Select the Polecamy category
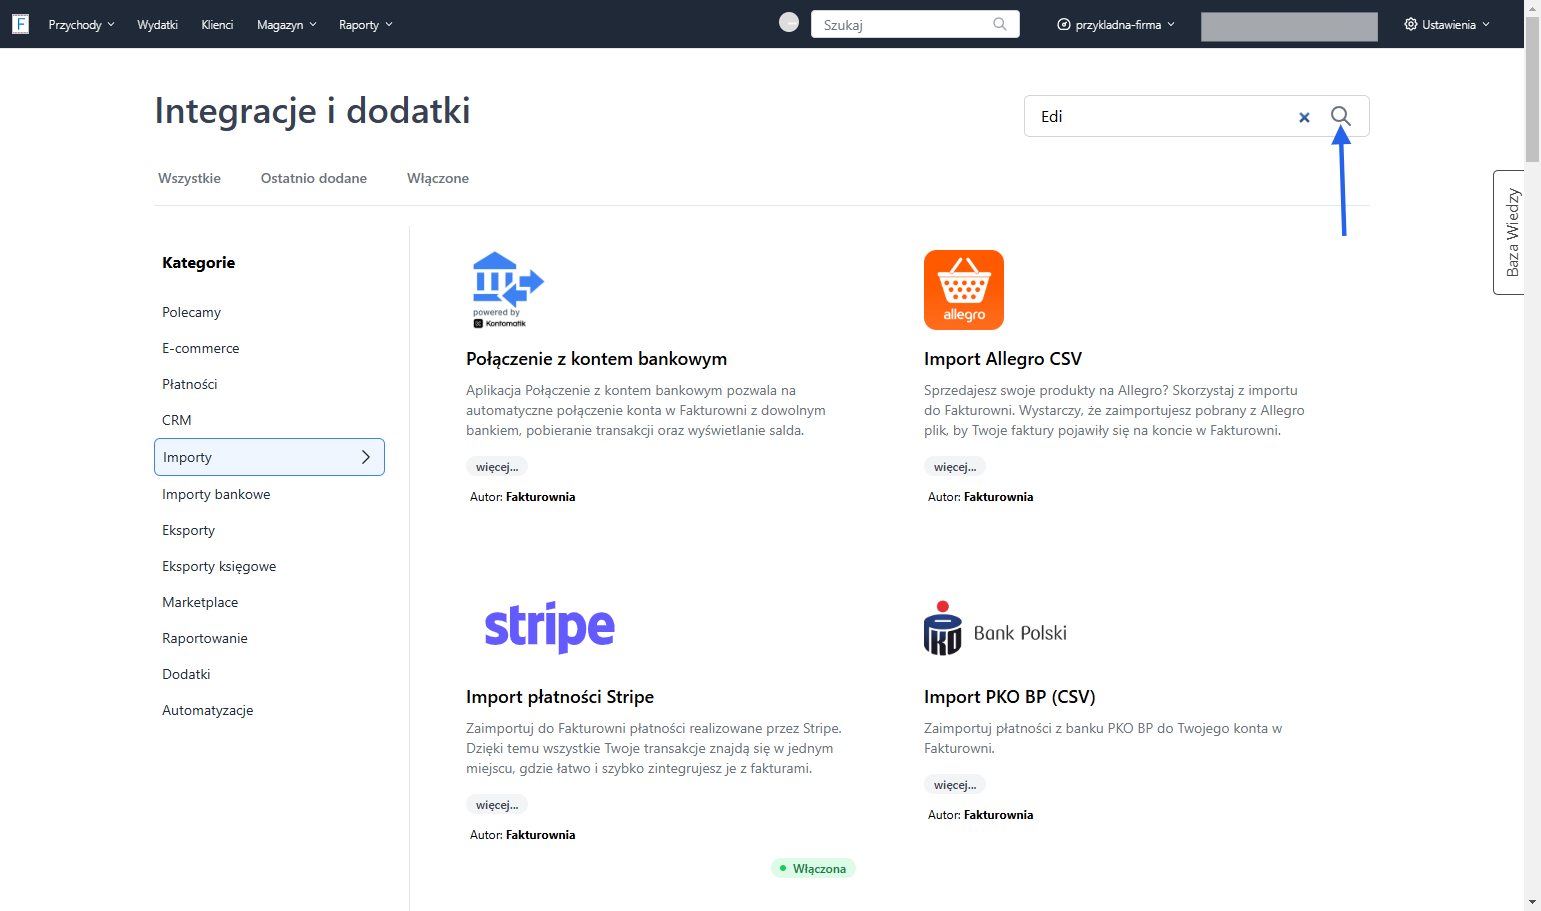Viewport: 1541px width, 911px height. click(x=191, y=312)
